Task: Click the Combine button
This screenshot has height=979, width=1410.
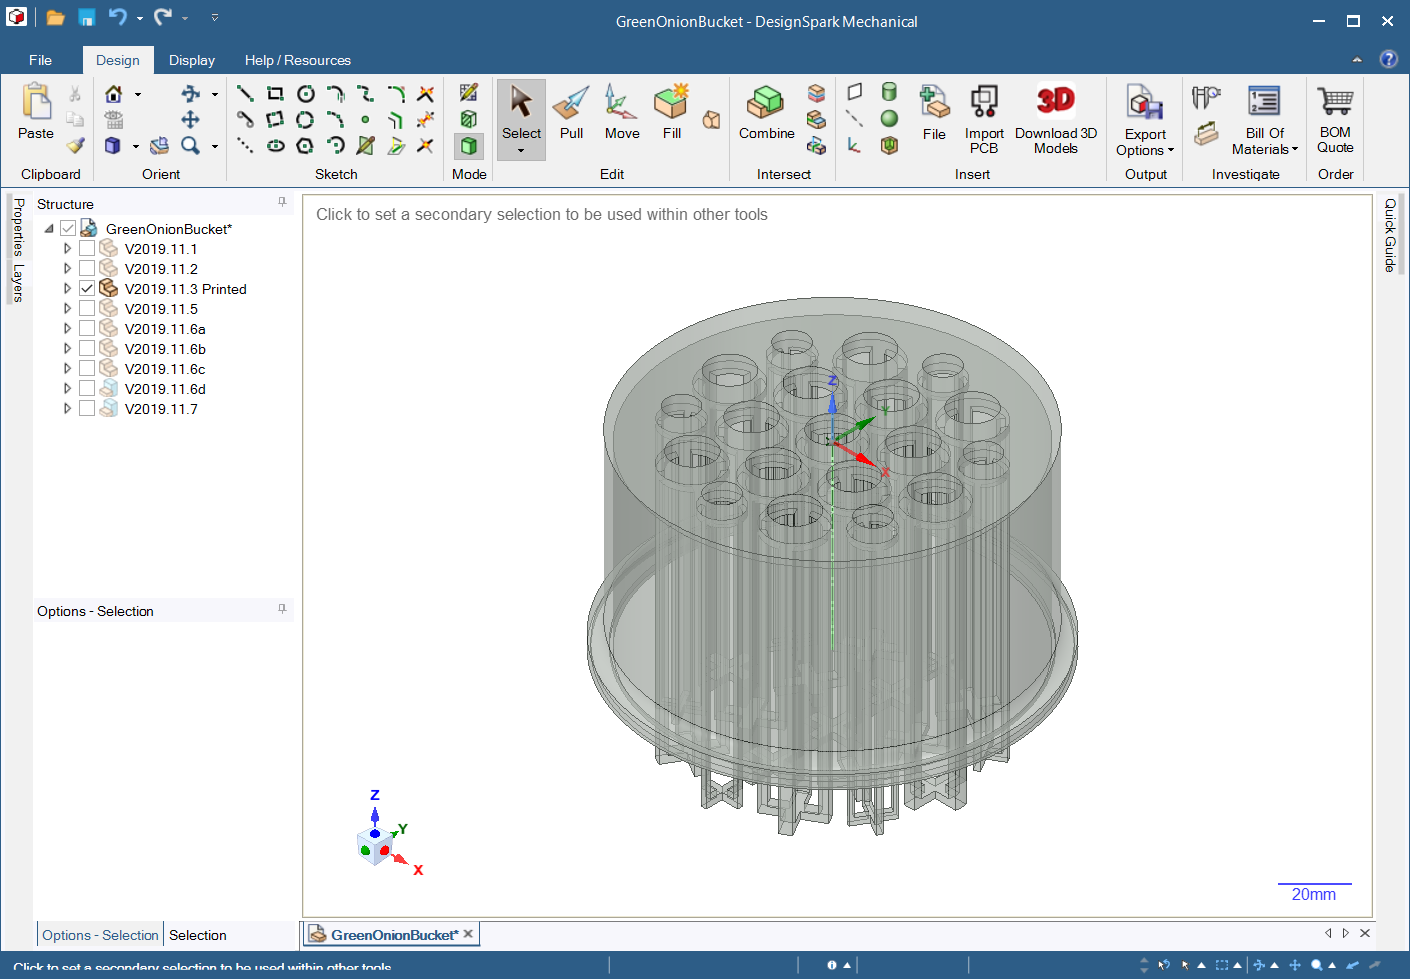Action: 766,112
